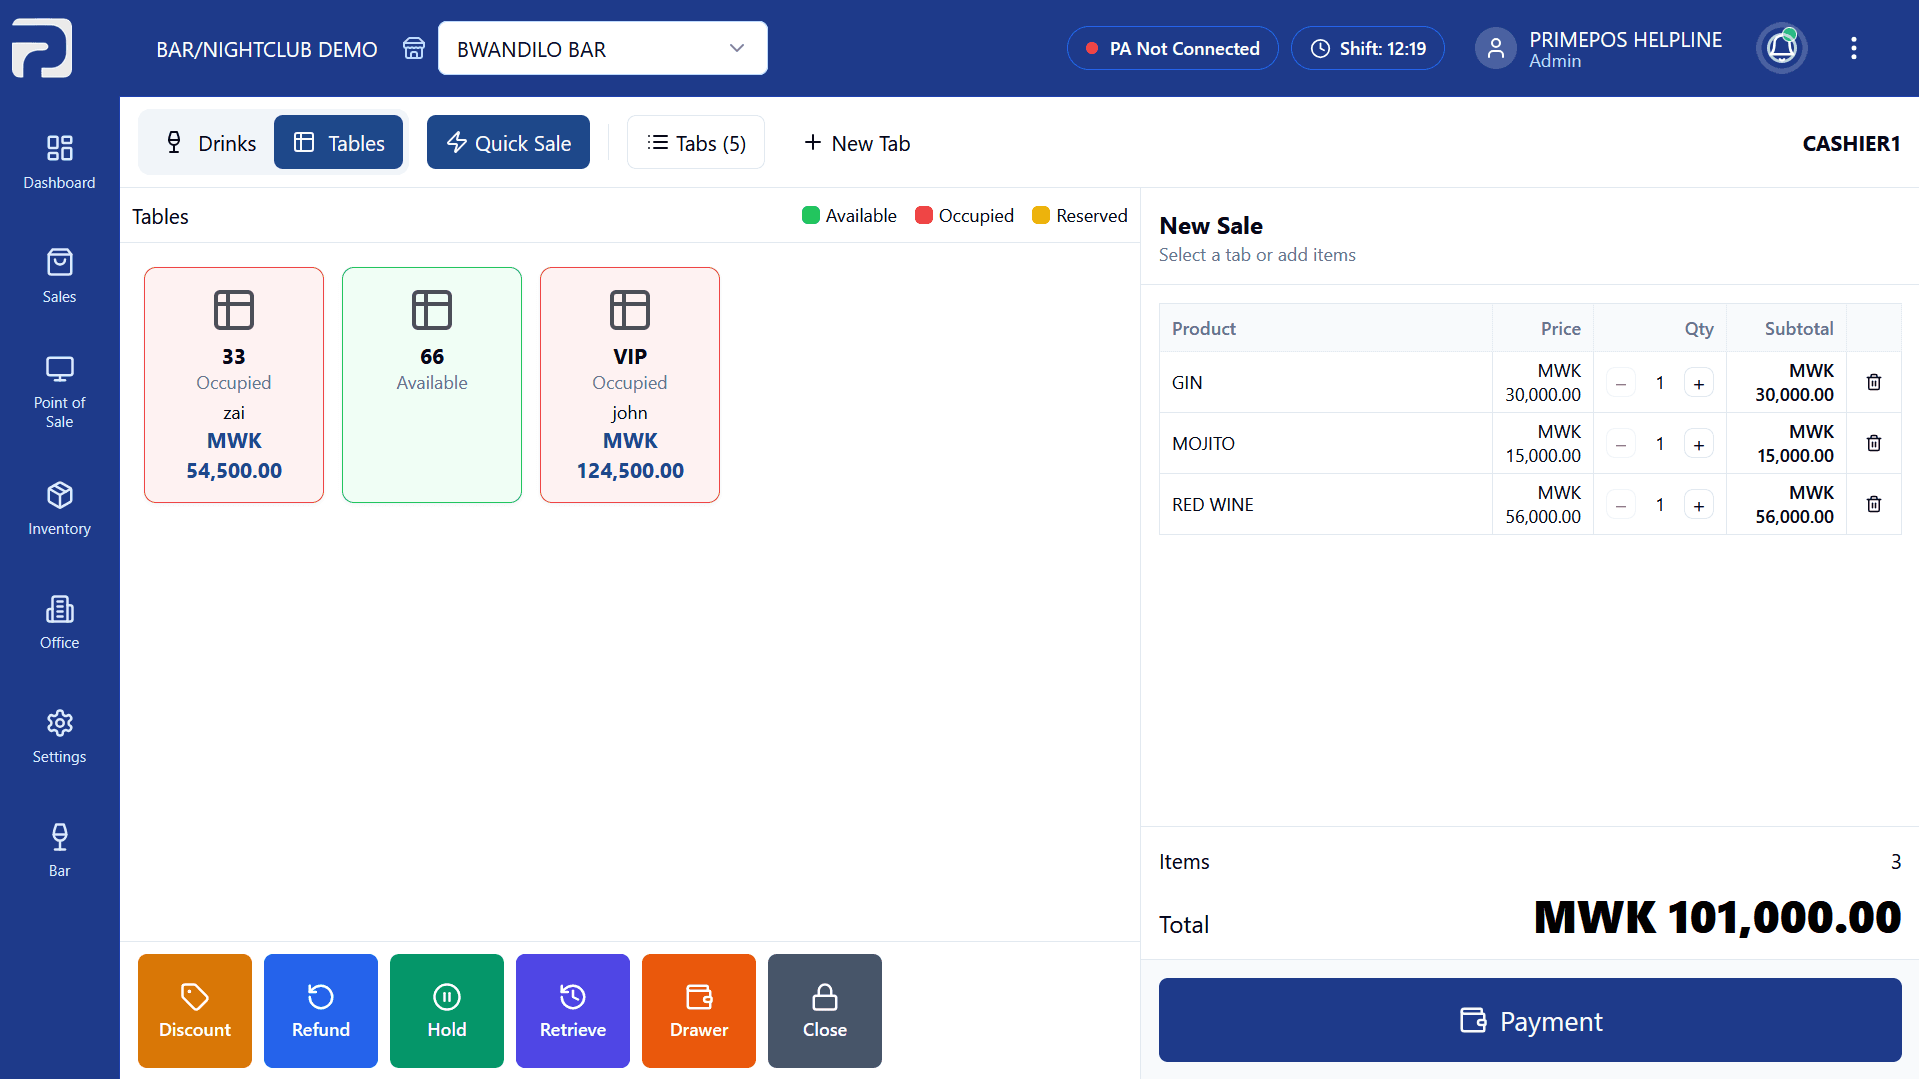The image size is (1919, 1079).
Task: Click the PA Not Connected status
Action: point(1172,48)
